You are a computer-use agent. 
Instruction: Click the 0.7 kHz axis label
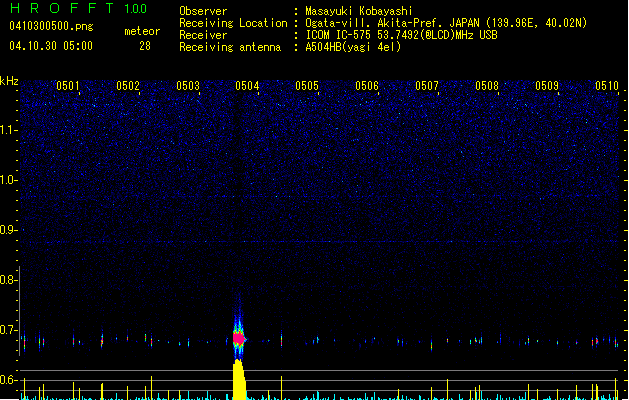click(9, 330)
